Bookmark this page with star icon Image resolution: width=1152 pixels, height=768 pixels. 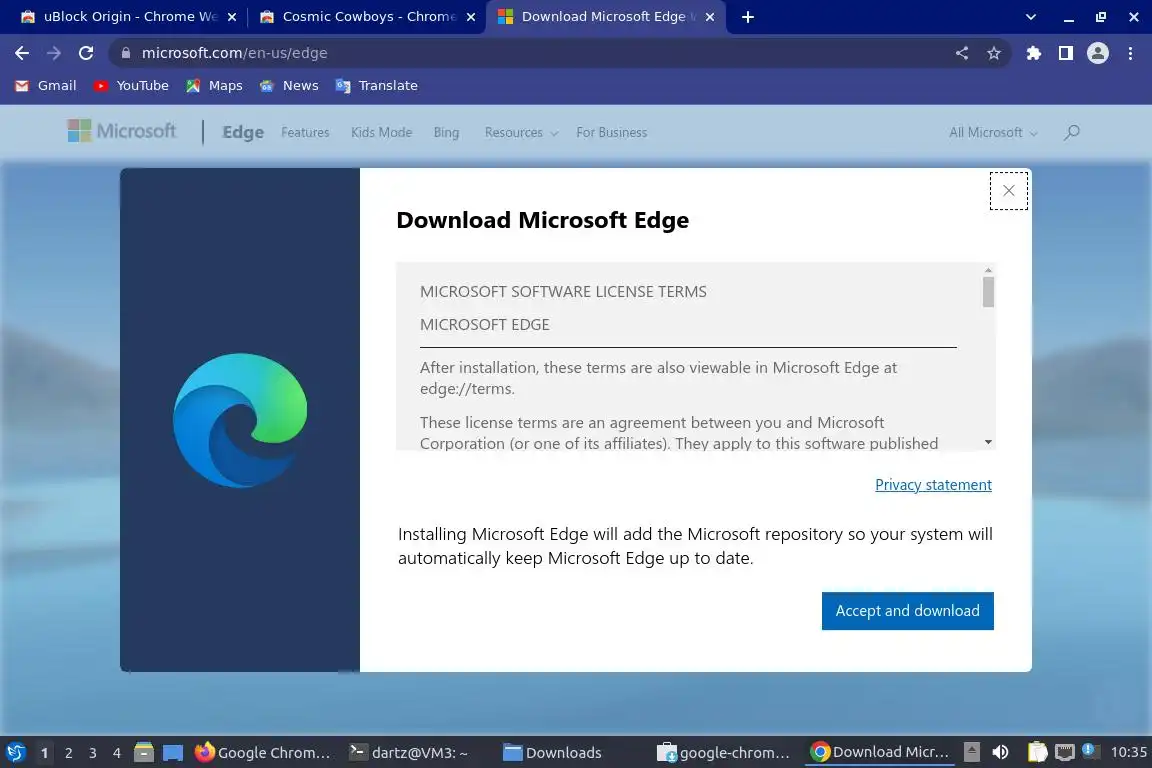(994, 53)
